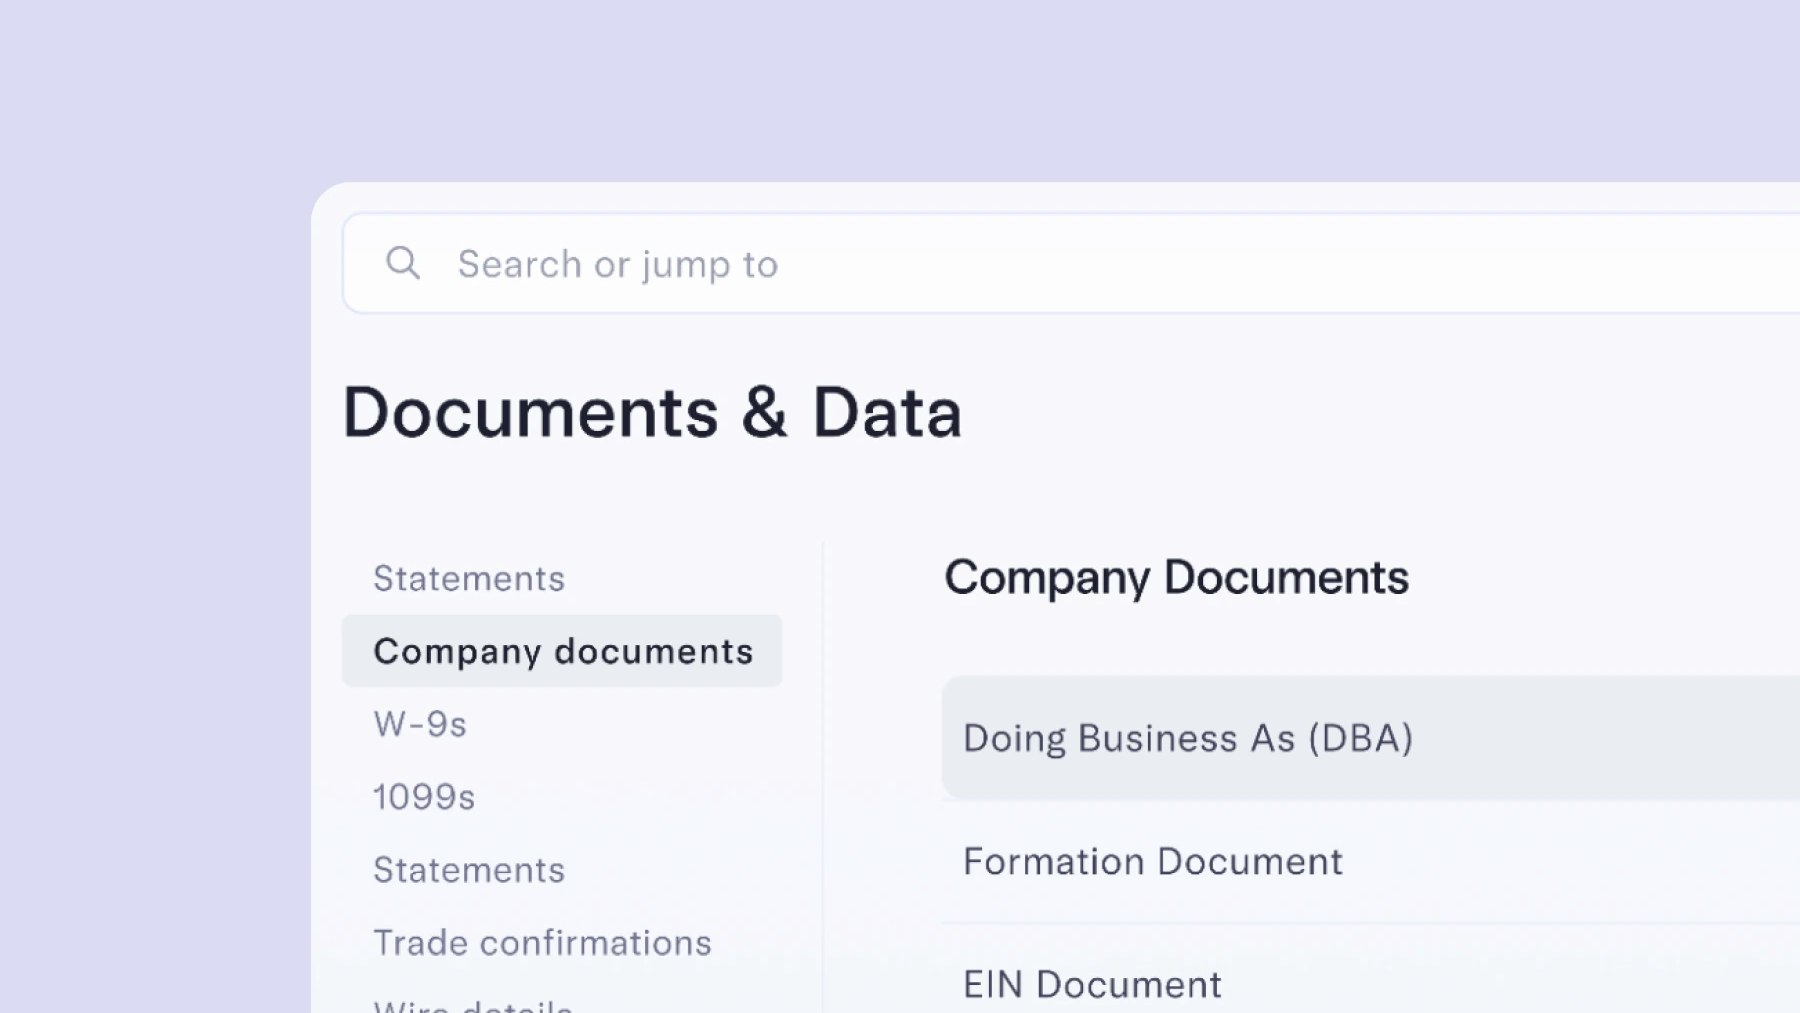The height and width of the screenshot is (1013, 1800).
Task: Focus the 'Search or jump to' field
Action: click(x=1071, y=263)
